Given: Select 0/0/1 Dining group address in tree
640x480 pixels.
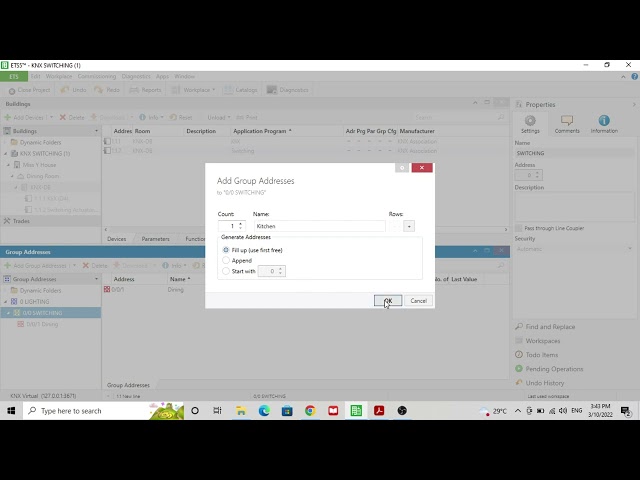Looking at the screenshot, I should (x=42, y=324).
